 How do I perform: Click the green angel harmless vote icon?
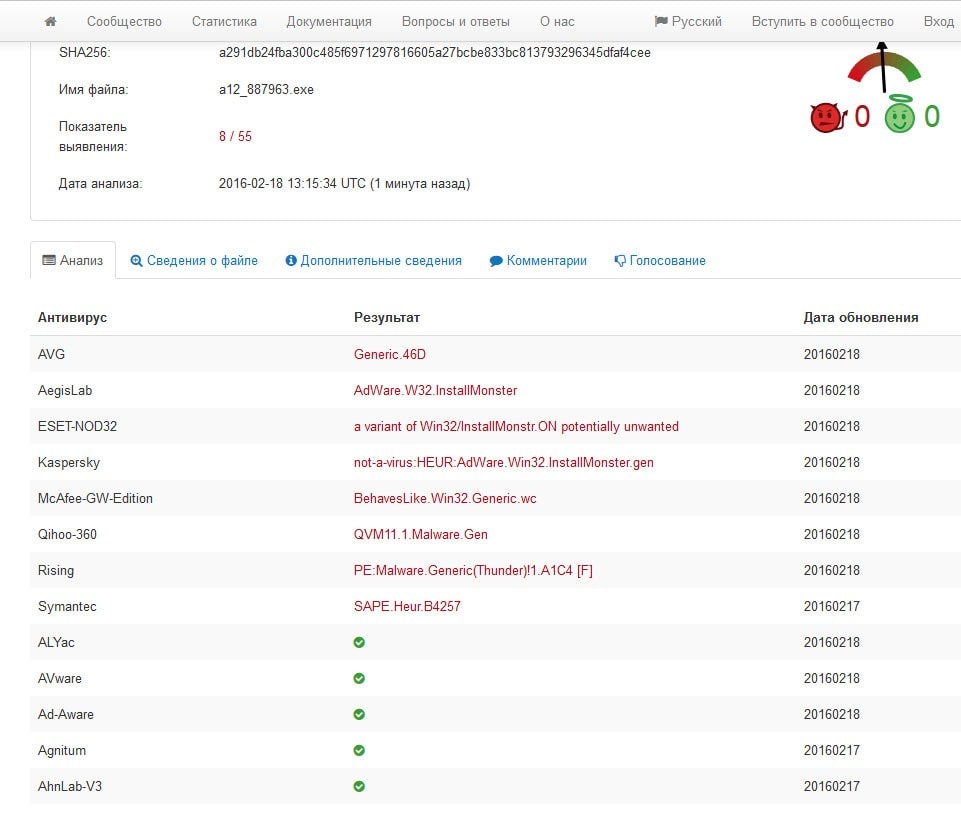click(x=899, y=116)
